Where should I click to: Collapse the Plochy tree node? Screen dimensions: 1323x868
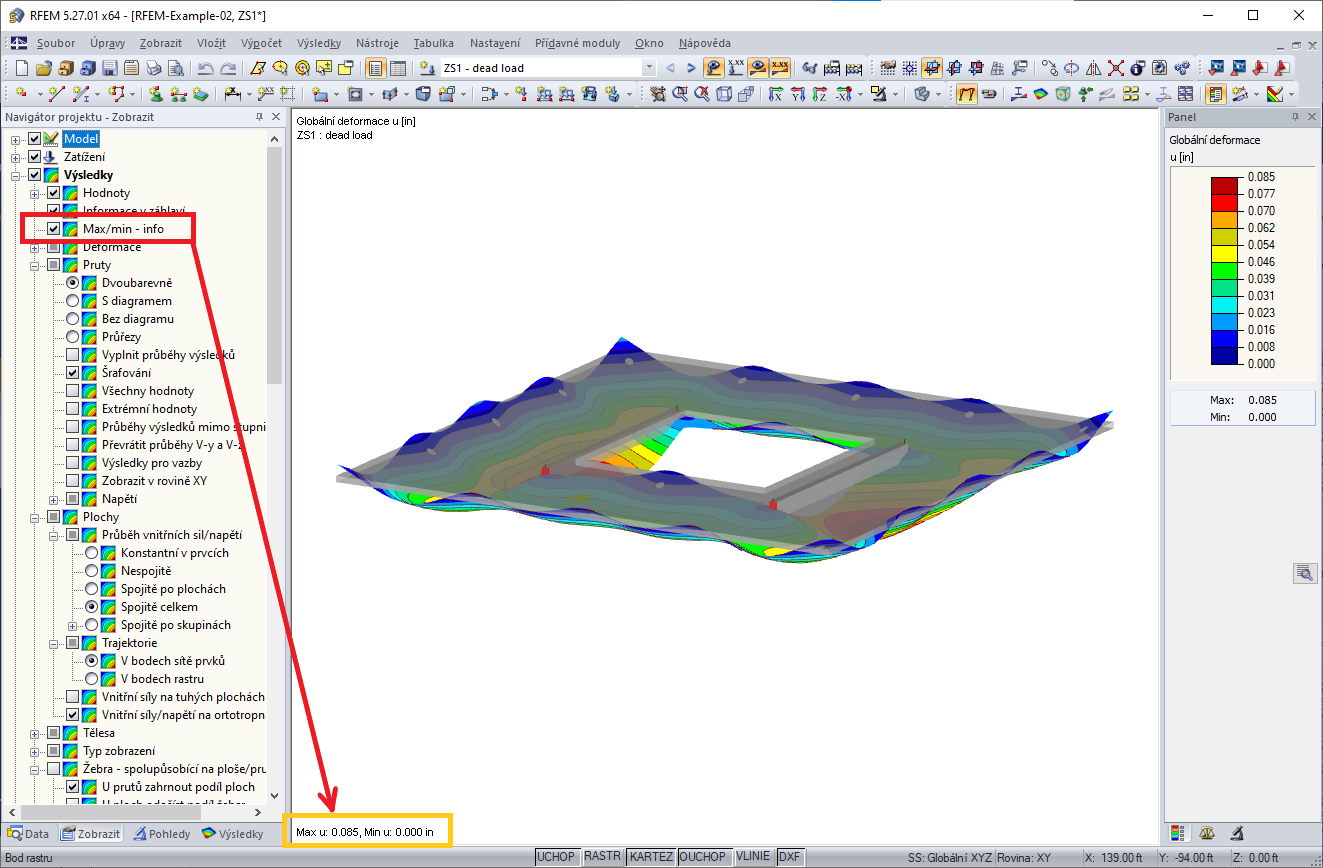coord(35,517)
